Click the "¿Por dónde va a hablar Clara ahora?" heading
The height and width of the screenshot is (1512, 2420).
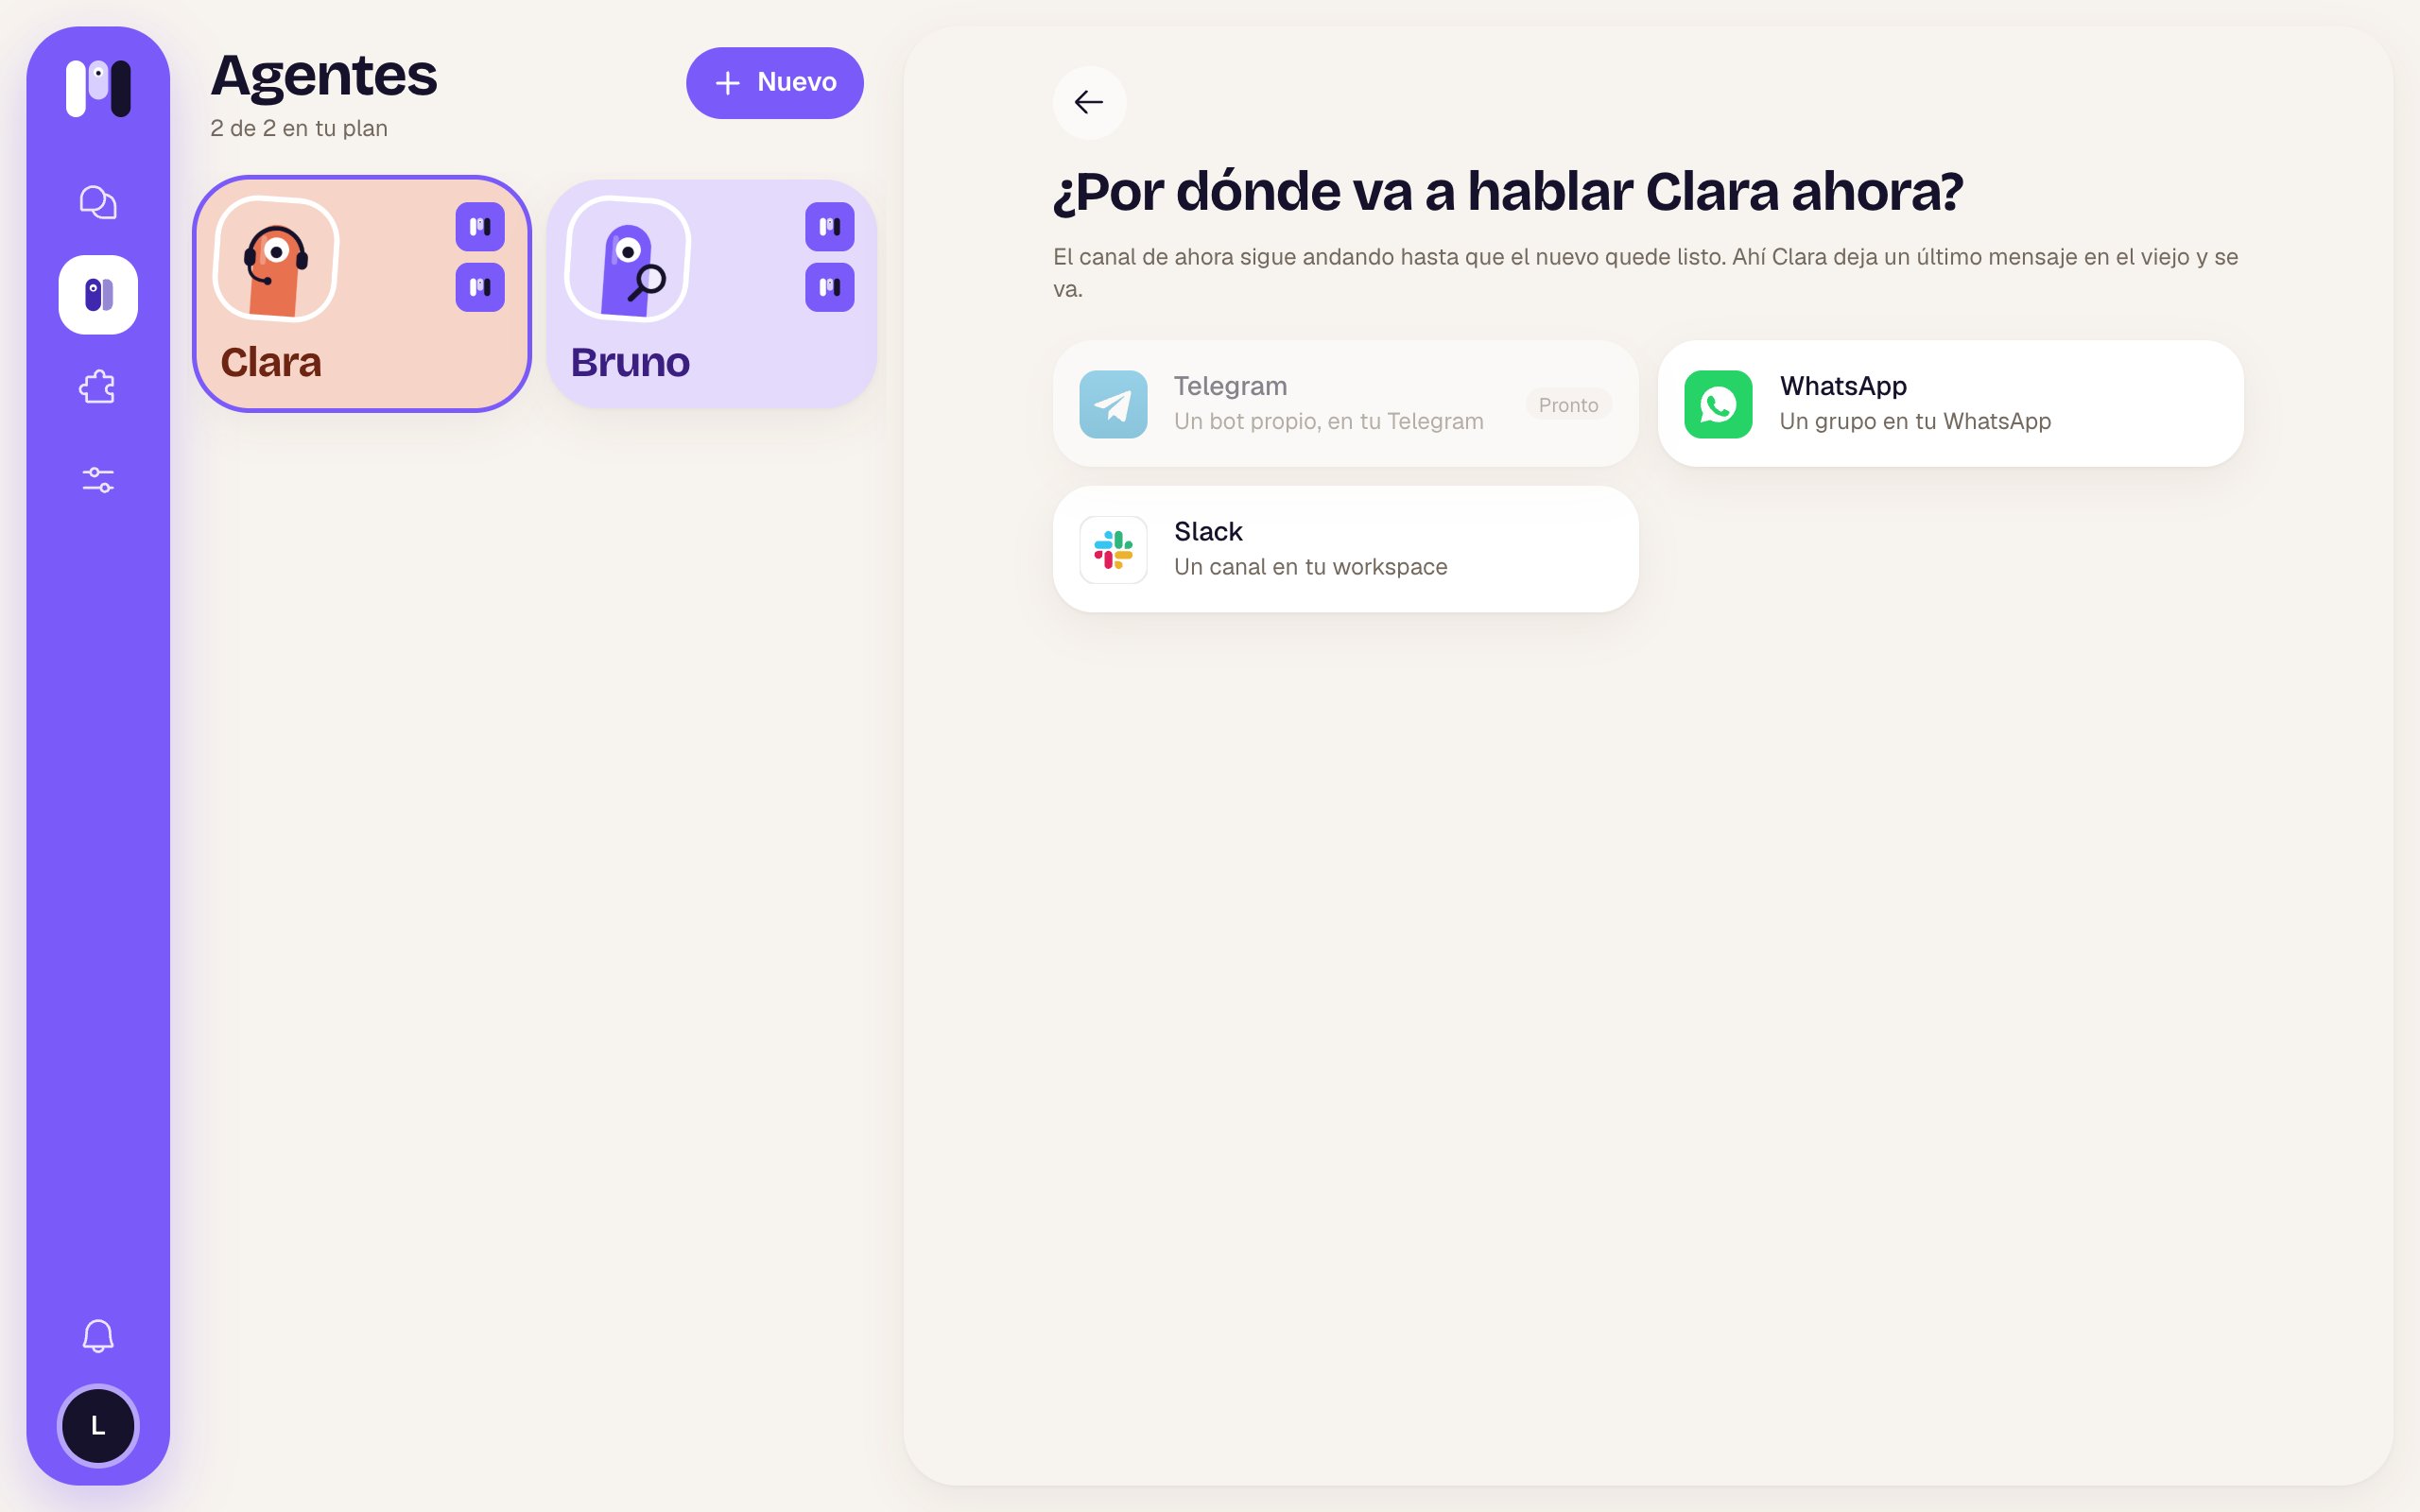(1508, 191)
